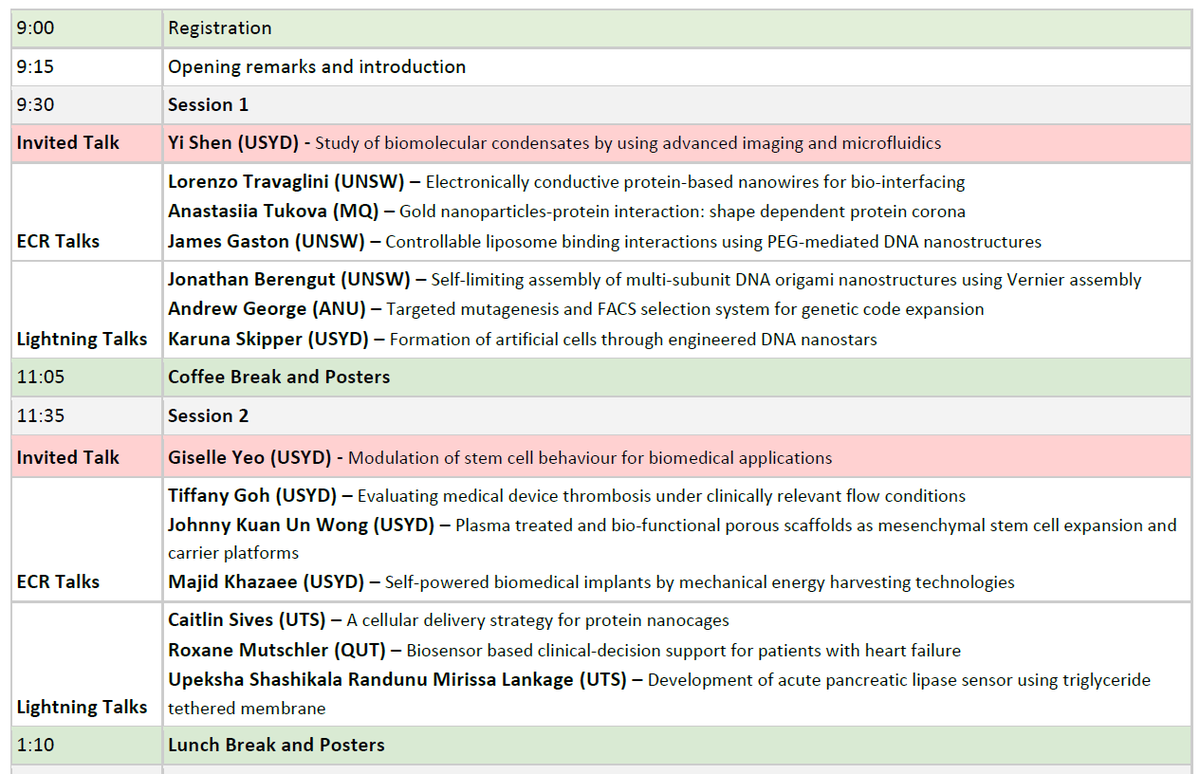Click Jonathan Berengut (UNSW) talk line

tap(654, 280)
